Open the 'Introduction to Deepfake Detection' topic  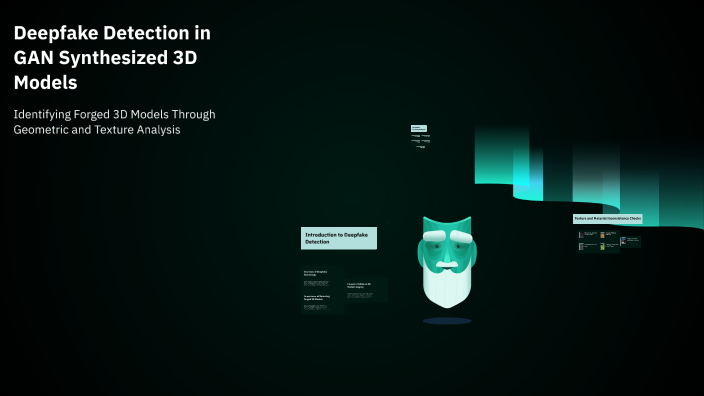click(x=339, y=238)
